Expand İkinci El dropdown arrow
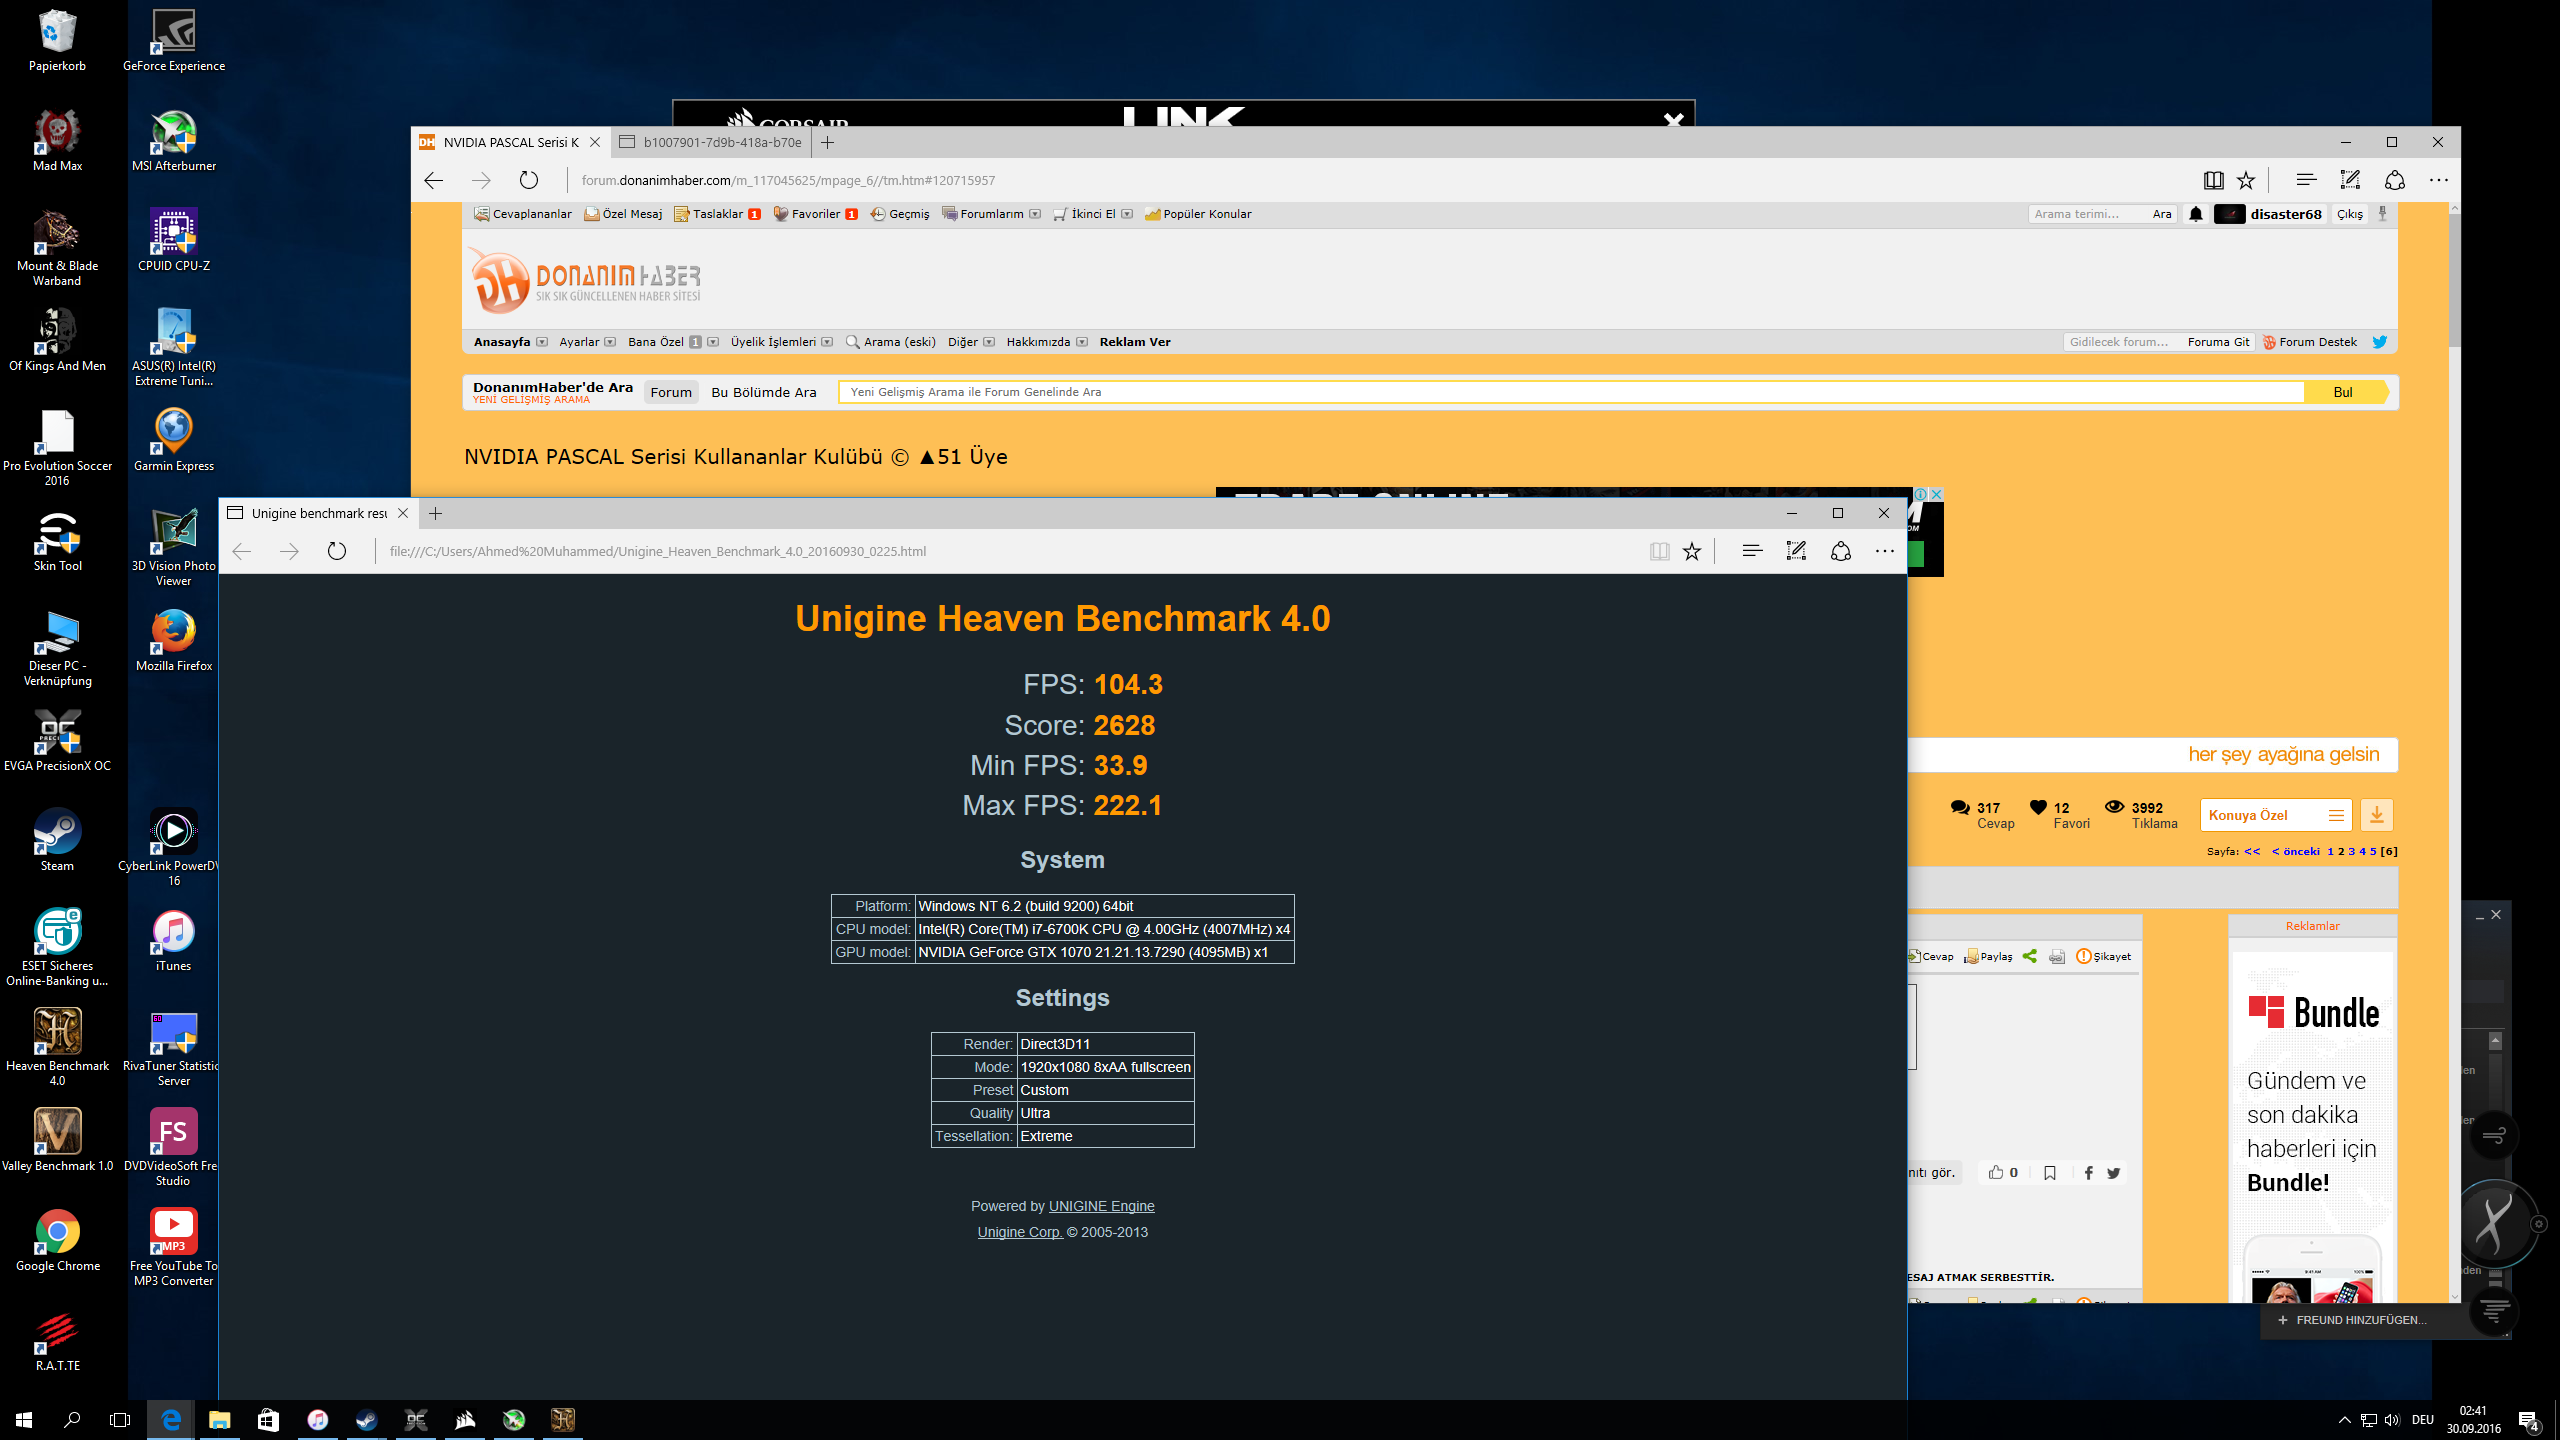The width and height of the screenshot is (2560, 1440). (1127, 214)
